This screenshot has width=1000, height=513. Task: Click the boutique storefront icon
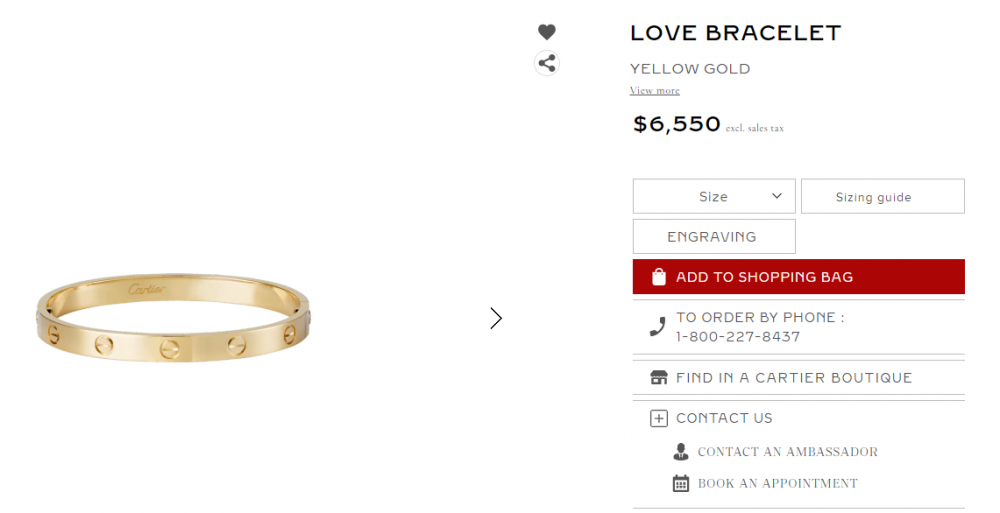[658, 378]
